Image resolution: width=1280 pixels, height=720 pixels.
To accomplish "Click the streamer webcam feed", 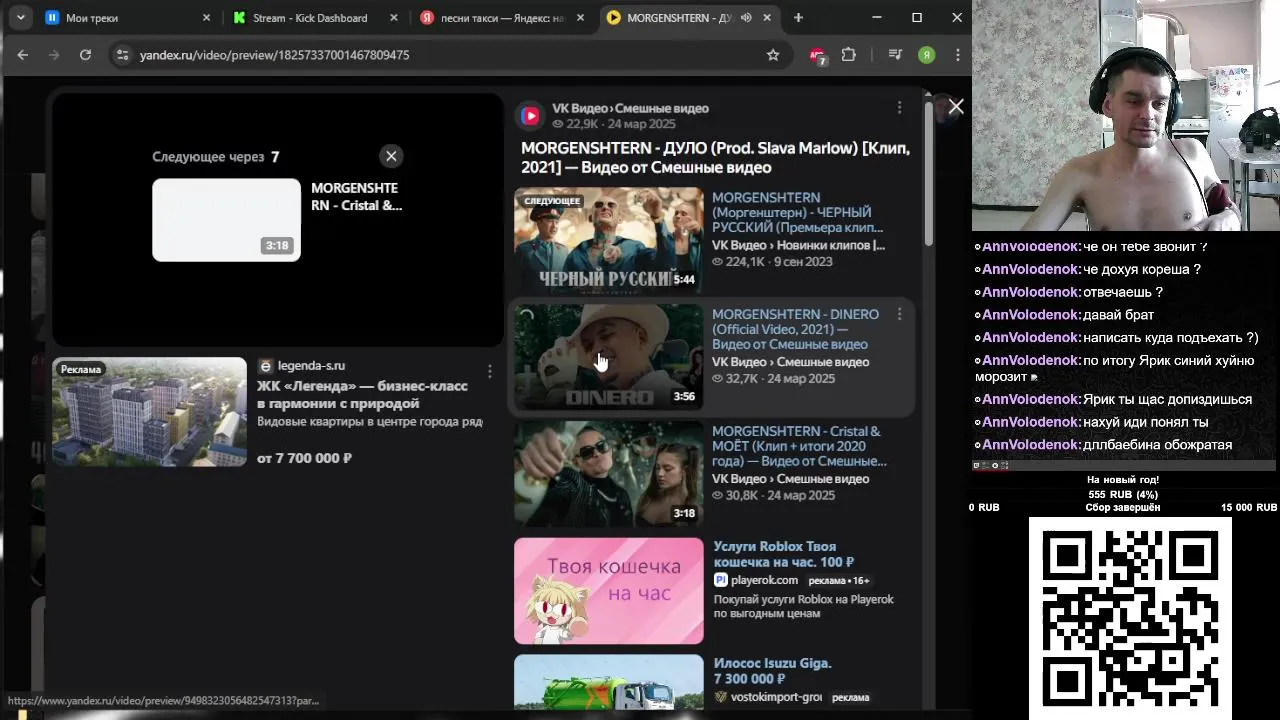I will click(x=1126, y=116).
